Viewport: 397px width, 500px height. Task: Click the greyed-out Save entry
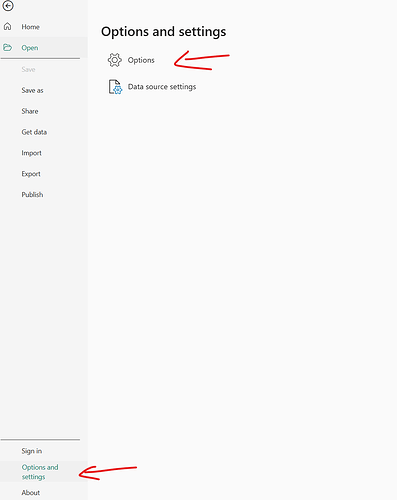(28, 69)
